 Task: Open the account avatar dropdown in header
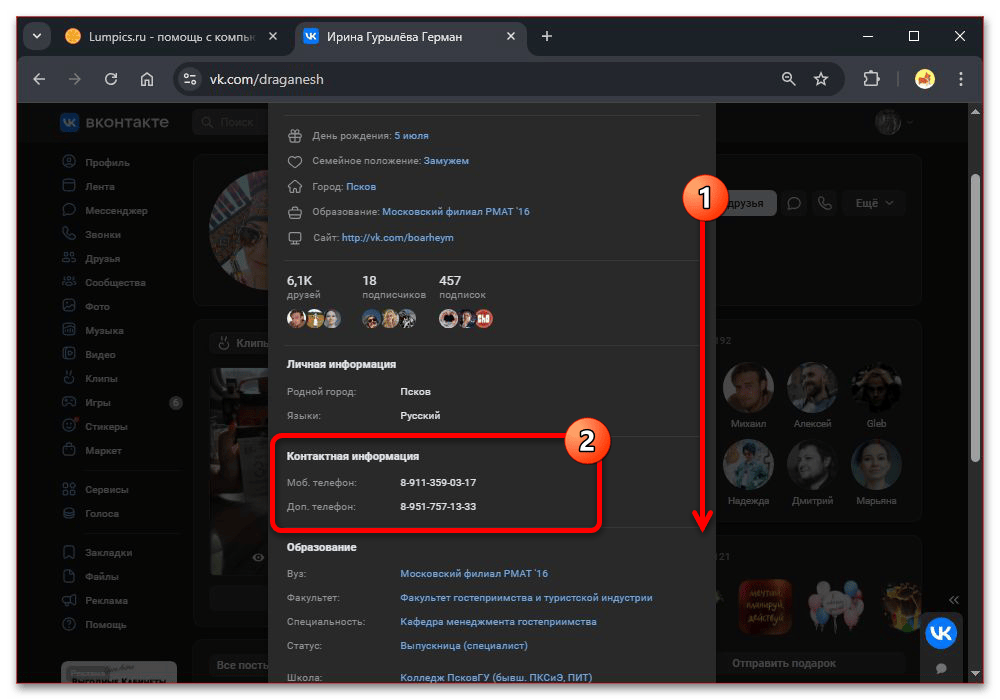pyautogui.click(x=894, y=122)
